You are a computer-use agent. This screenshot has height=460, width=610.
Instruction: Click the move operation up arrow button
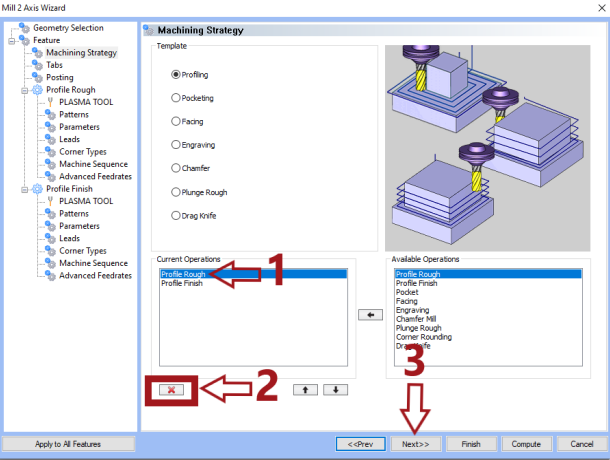point(305,390)
